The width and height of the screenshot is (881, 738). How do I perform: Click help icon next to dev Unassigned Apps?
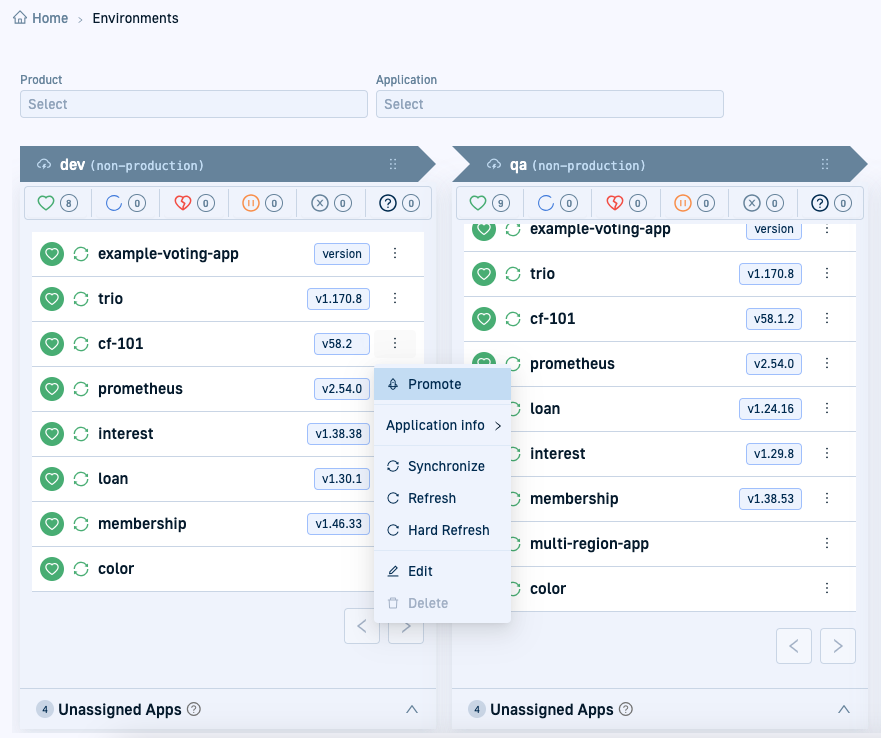194,709
